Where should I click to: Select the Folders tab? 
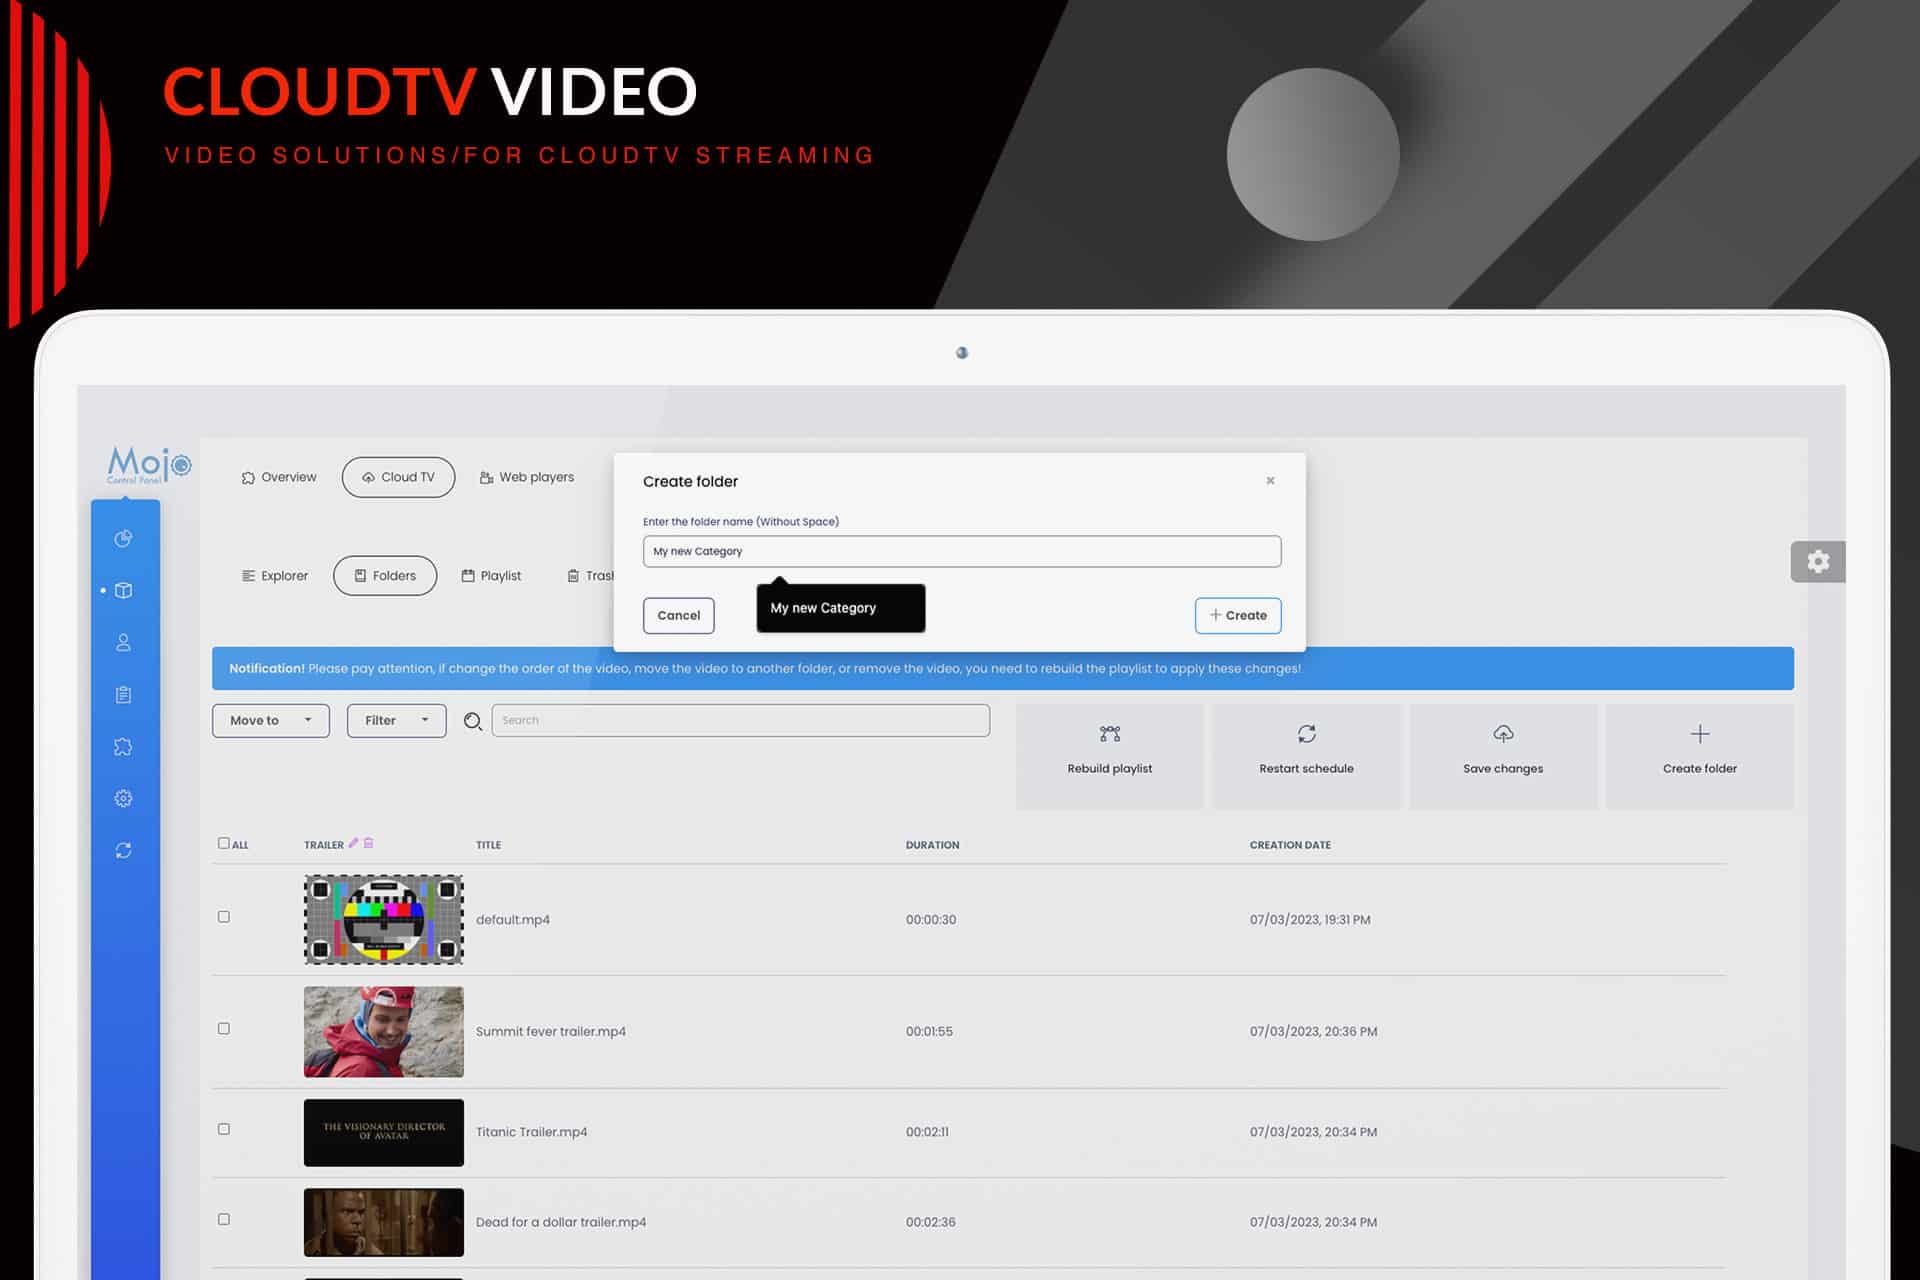coord(385,576)
